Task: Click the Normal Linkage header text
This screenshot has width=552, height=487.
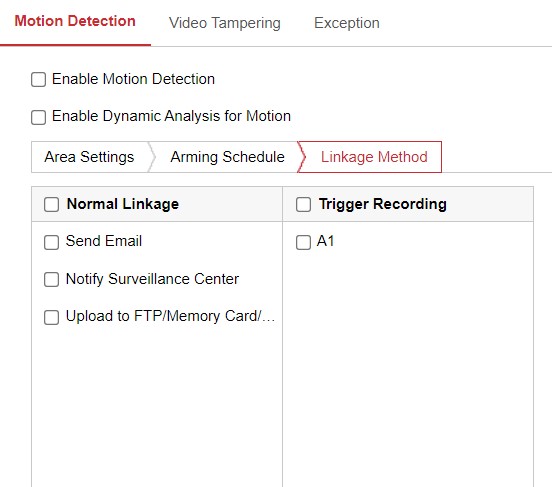Action: coord(123,204)
